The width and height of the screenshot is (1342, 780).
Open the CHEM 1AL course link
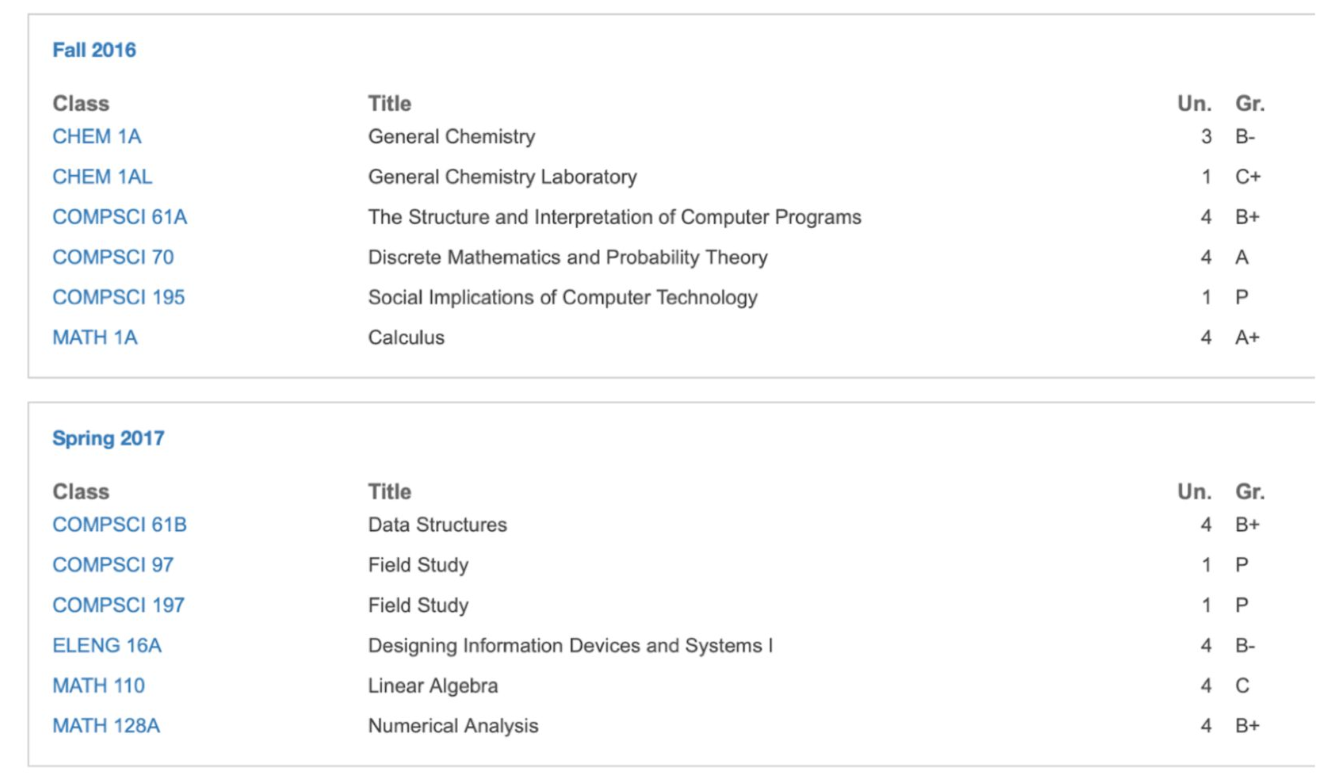pos(102,177)
